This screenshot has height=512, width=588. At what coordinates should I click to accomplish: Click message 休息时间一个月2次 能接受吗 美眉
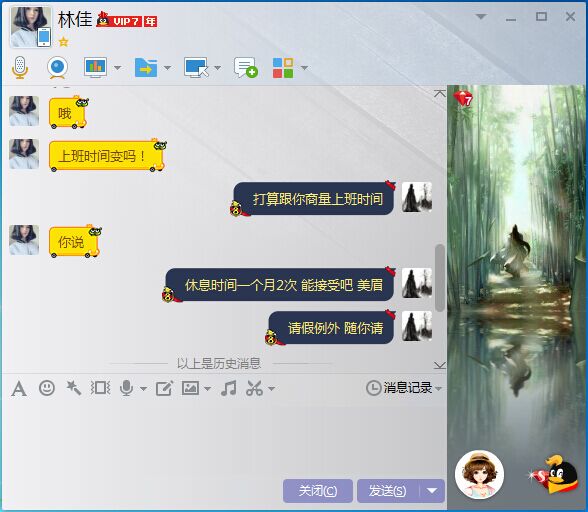[279, 285]
